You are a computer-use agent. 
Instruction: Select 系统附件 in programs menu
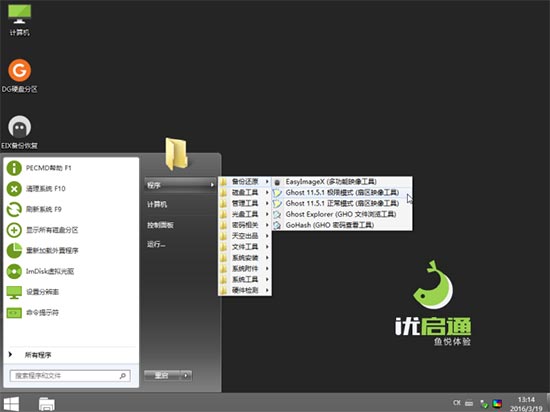click(245, 269)
